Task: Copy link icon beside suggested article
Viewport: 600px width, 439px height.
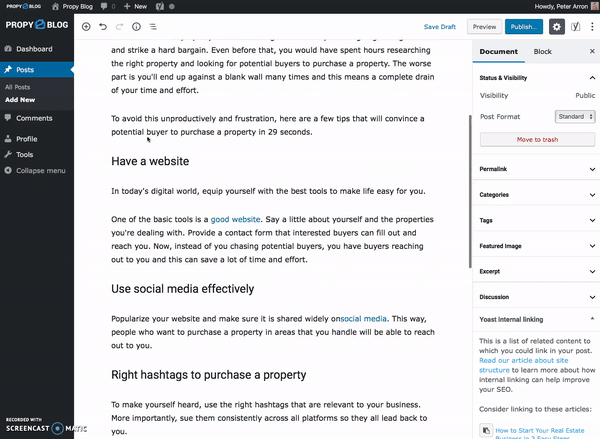Action: coord(486,431)
